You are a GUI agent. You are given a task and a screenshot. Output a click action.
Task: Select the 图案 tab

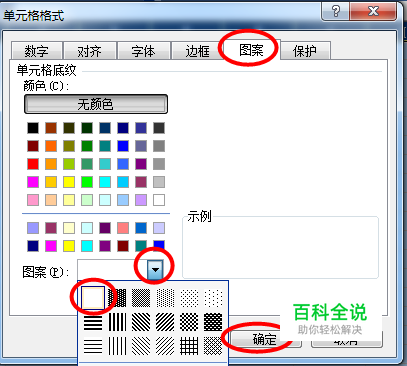[x=251, y=50]
